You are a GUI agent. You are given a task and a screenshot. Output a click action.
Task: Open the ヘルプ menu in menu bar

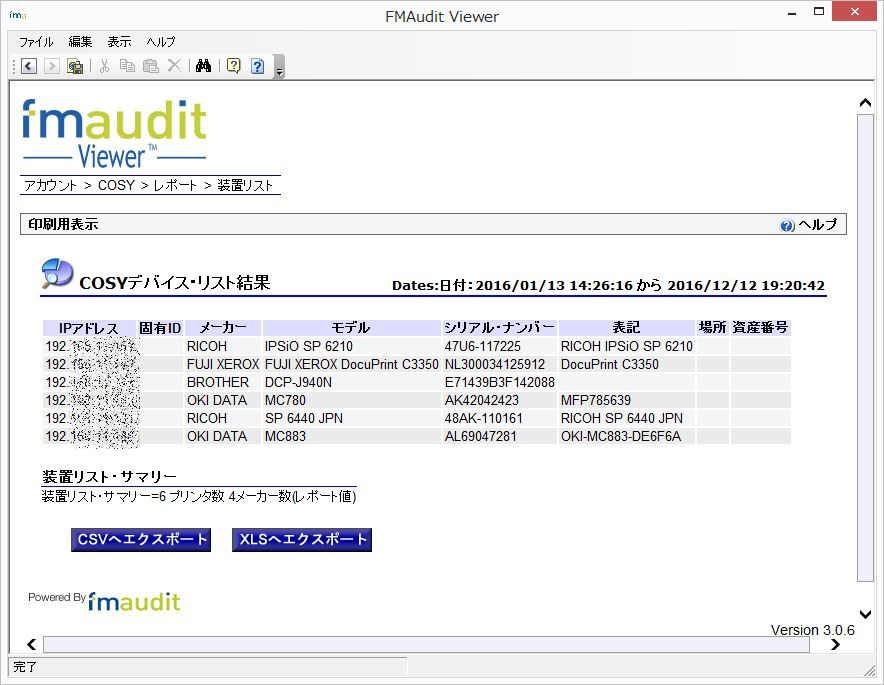point(161,42)
